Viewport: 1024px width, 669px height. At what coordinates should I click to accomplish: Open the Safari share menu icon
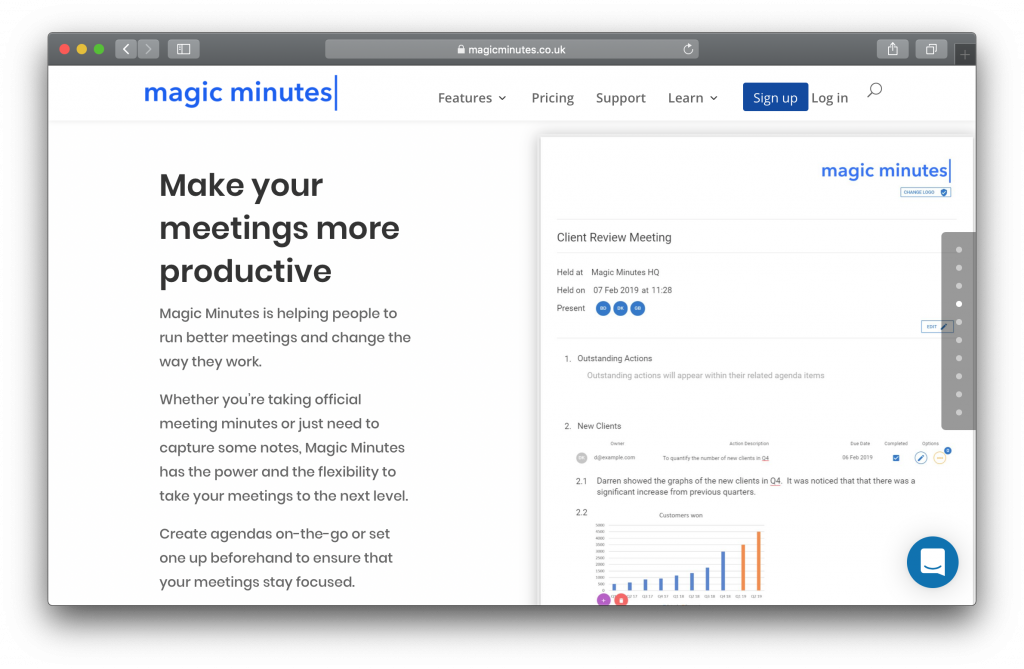pos(893,49)
